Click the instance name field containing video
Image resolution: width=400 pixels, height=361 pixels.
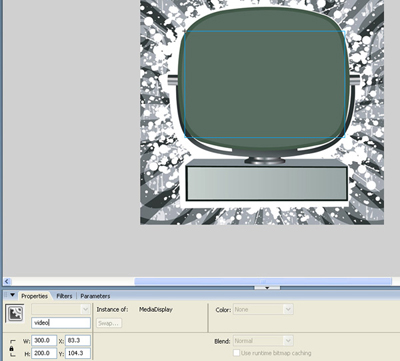61,323
